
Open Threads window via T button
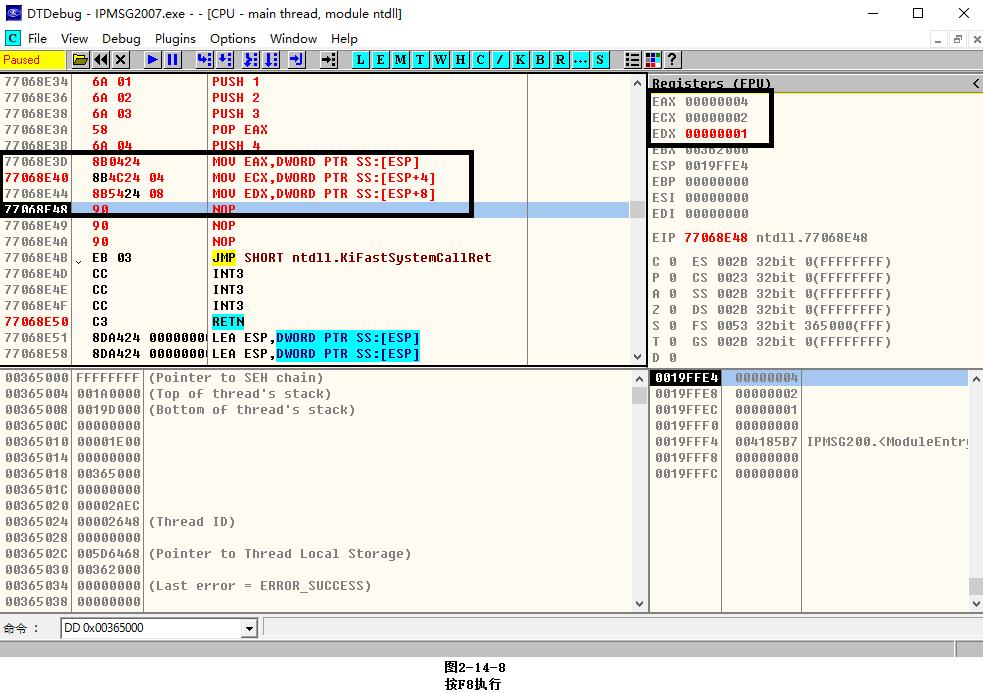[420, 60]
